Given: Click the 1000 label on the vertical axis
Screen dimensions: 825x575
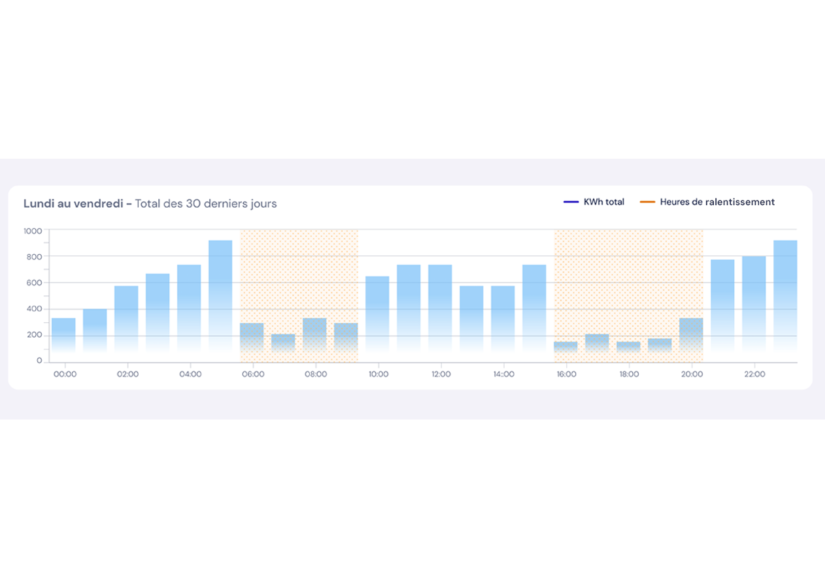Looking at the screenshot, I should click(33, 231).
